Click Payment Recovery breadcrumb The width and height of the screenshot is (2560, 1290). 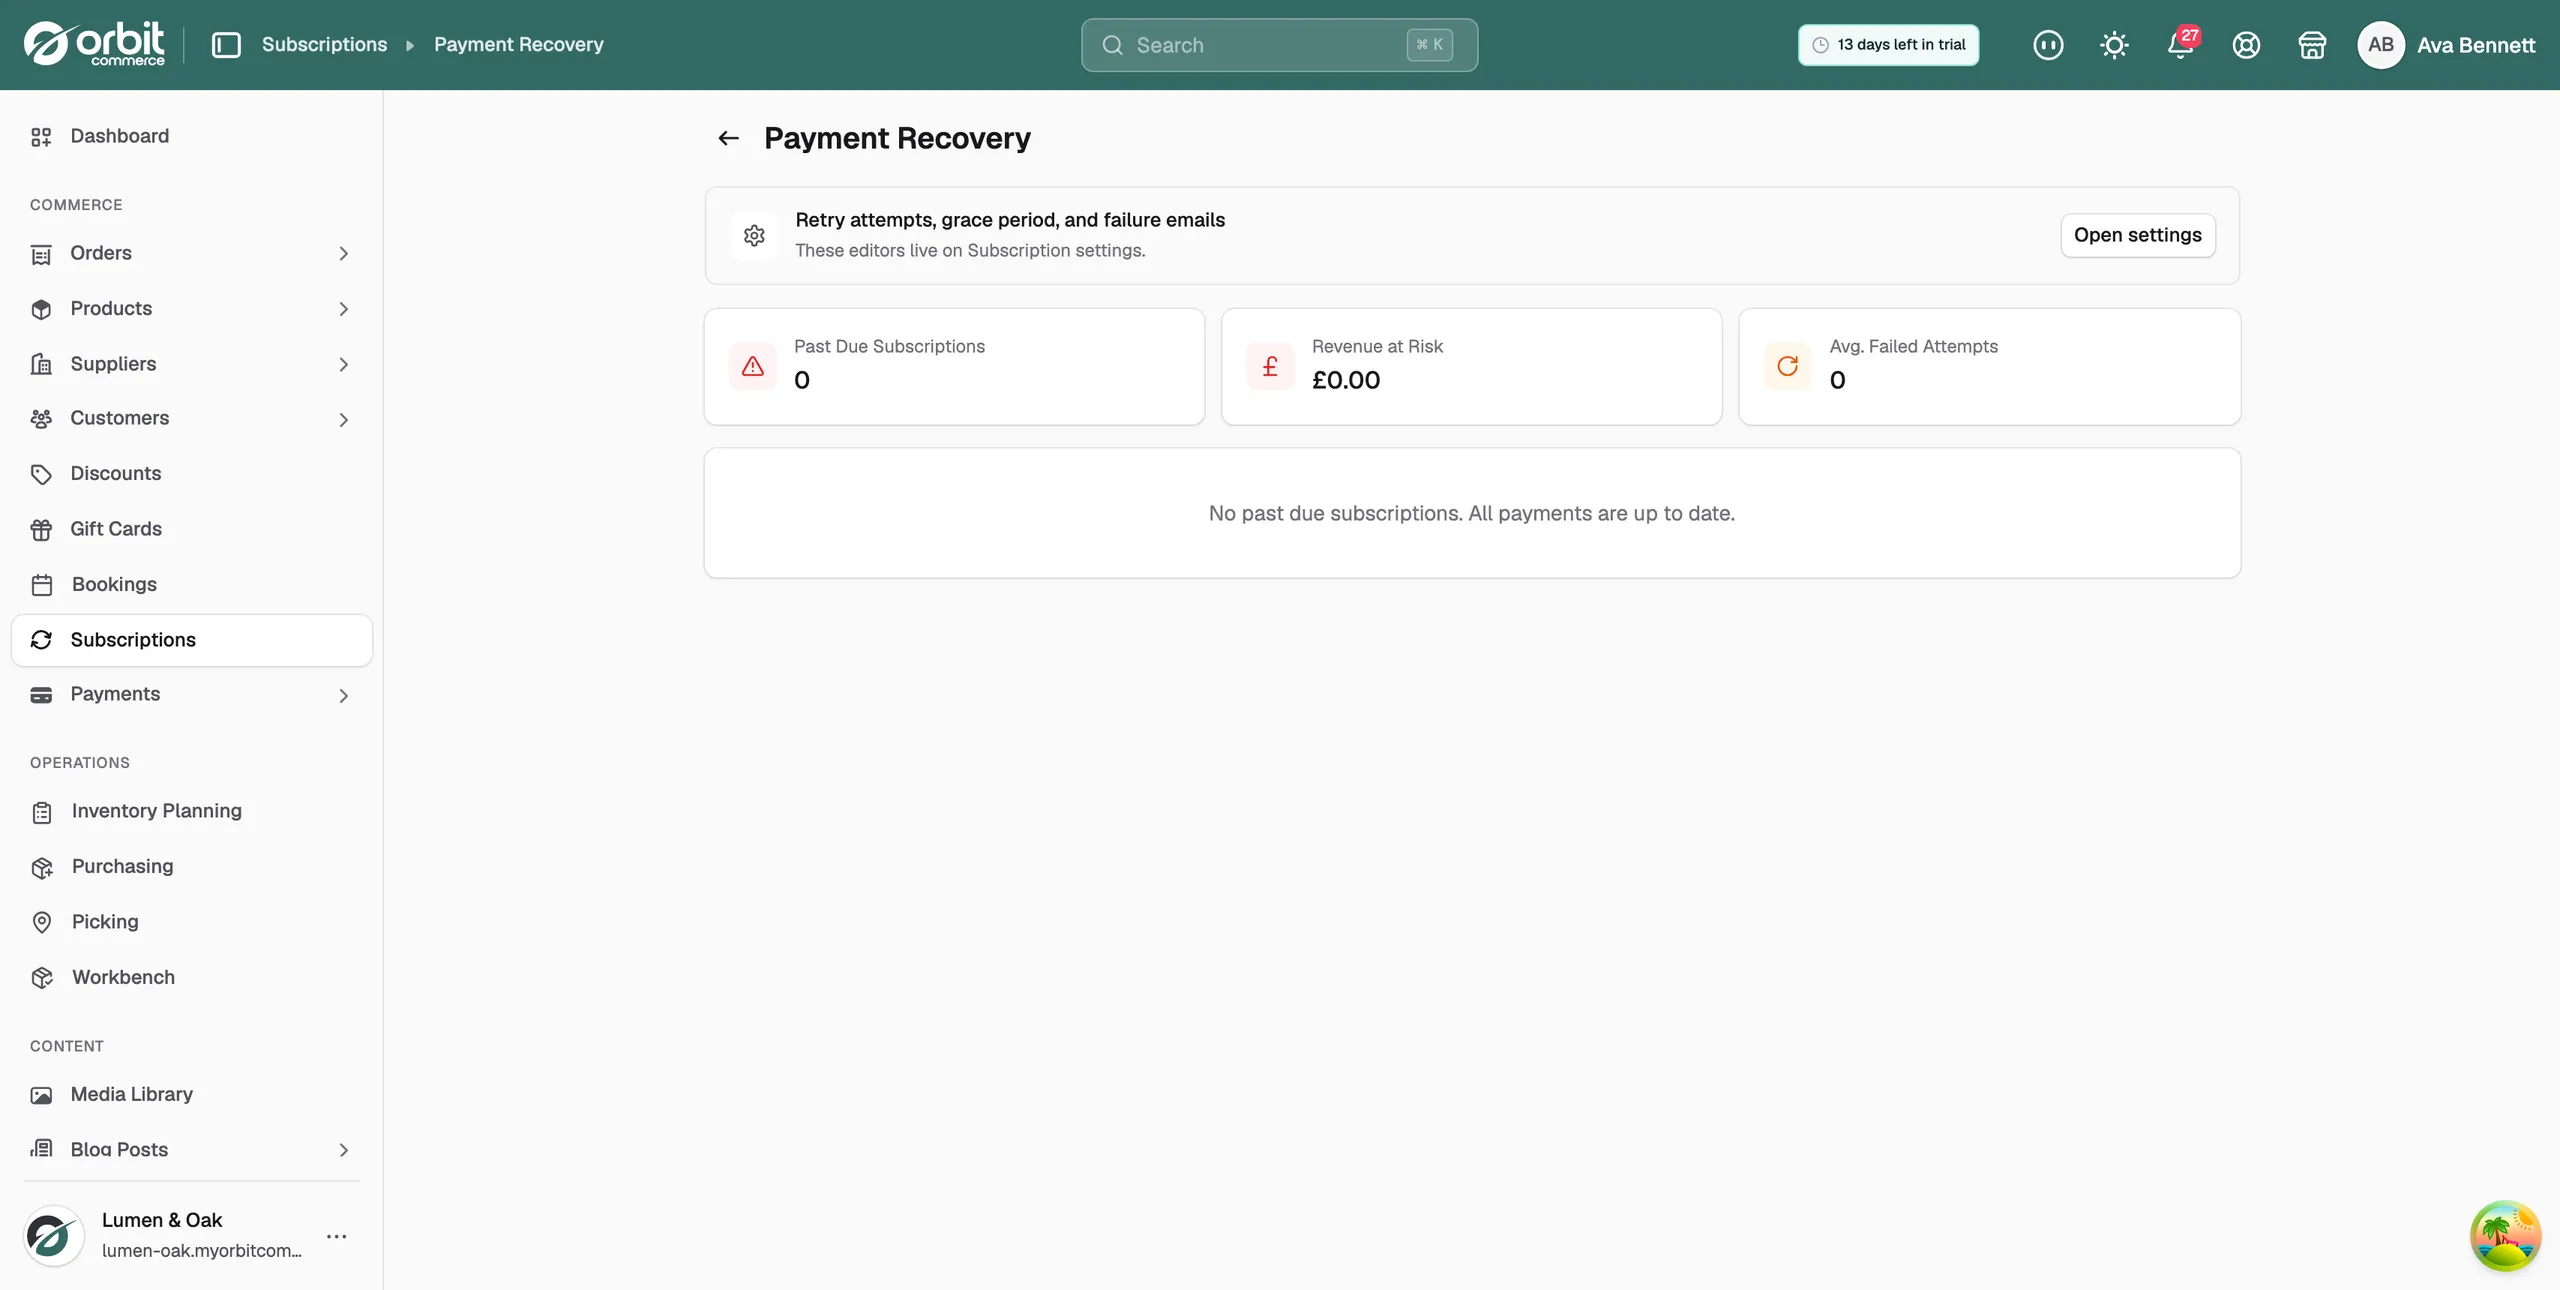(x=519, y=45)
